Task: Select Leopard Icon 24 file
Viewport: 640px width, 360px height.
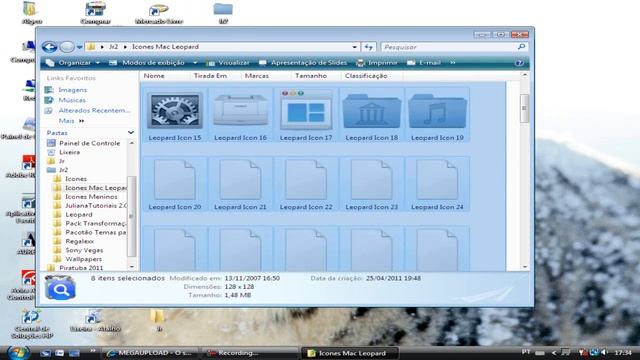Action: [x=437, y=184]
